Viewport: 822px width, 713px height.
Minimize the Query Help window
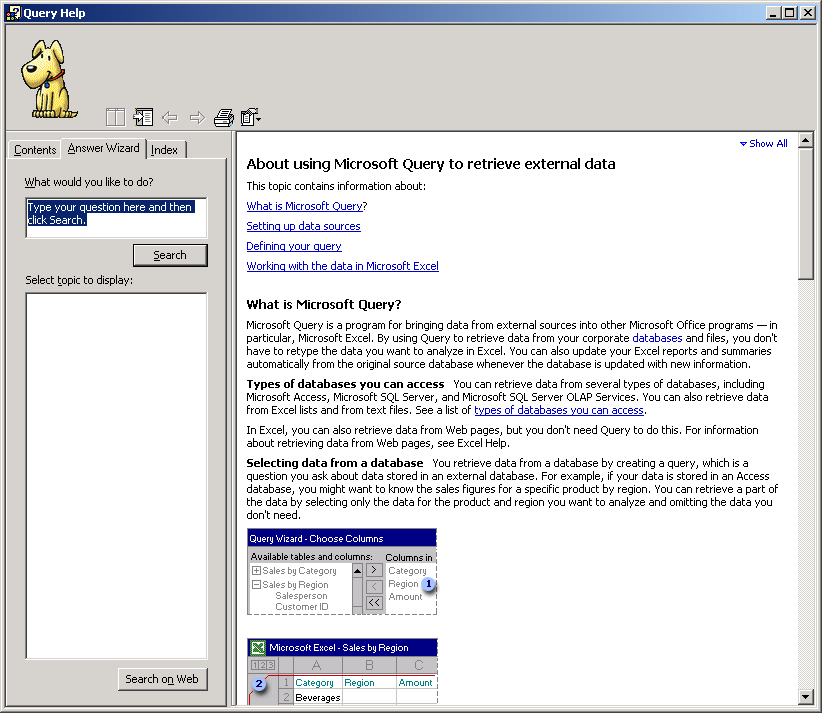773,13
